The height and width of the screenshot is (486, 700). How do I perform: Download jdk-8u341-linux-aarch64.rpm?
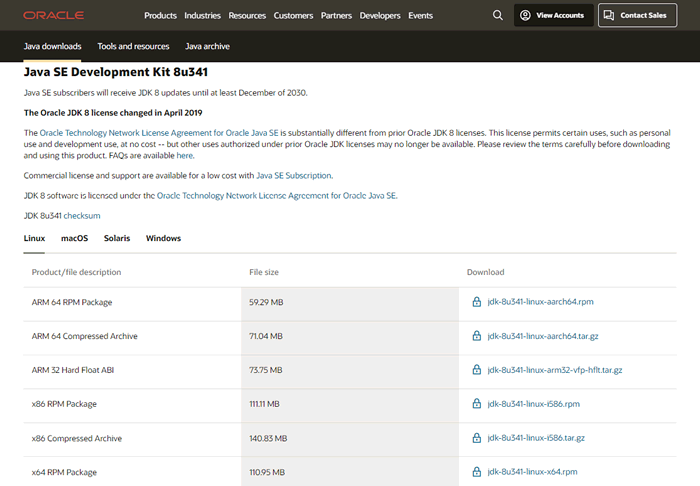[540, 302]
